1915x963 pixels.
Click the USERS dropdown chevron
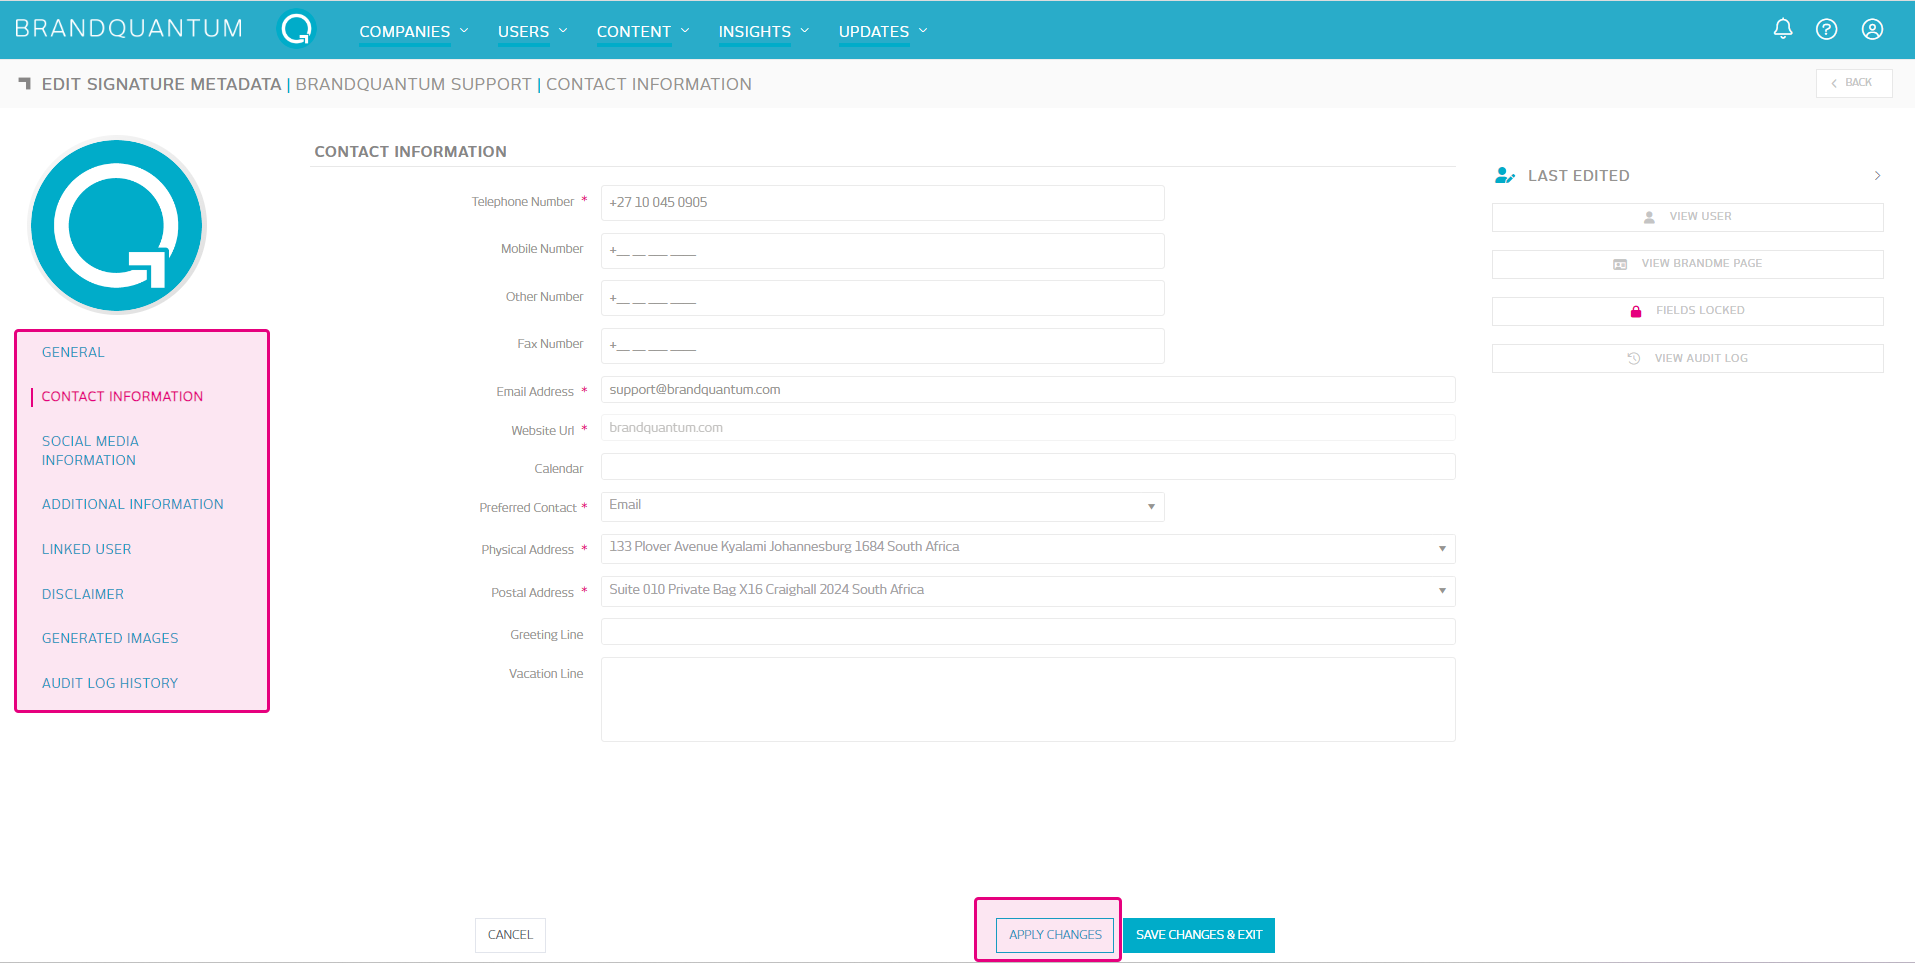pyautogui.click(x=563, y=31)
